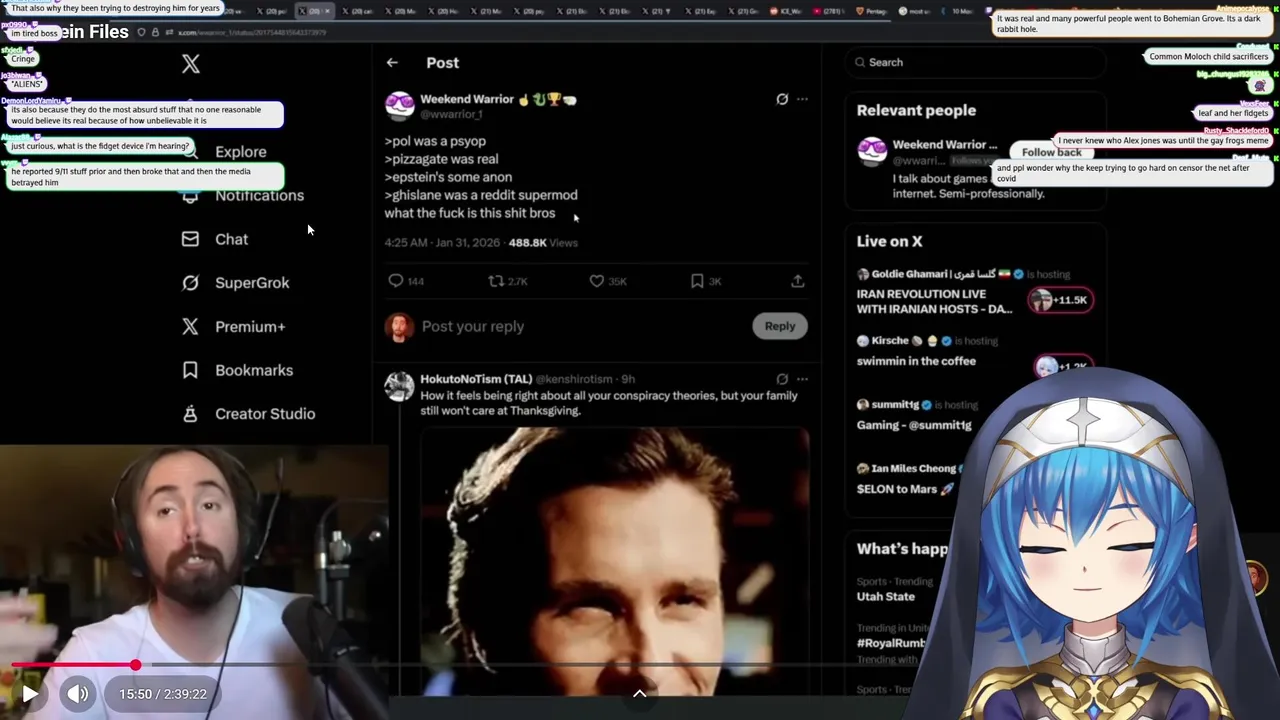Open Utah State trending topic
This screenshot has height=720, width=1280.
tap(886, 596)
